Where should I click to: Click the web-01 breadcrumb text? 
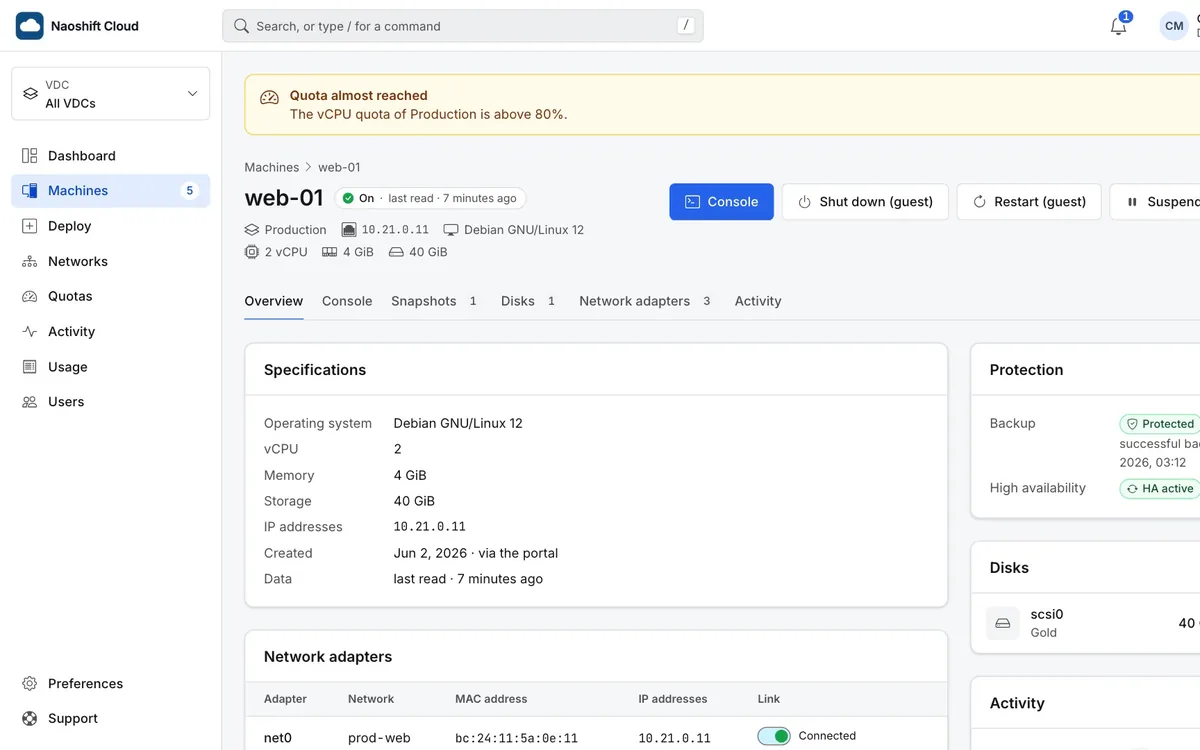tap(339, 167)
